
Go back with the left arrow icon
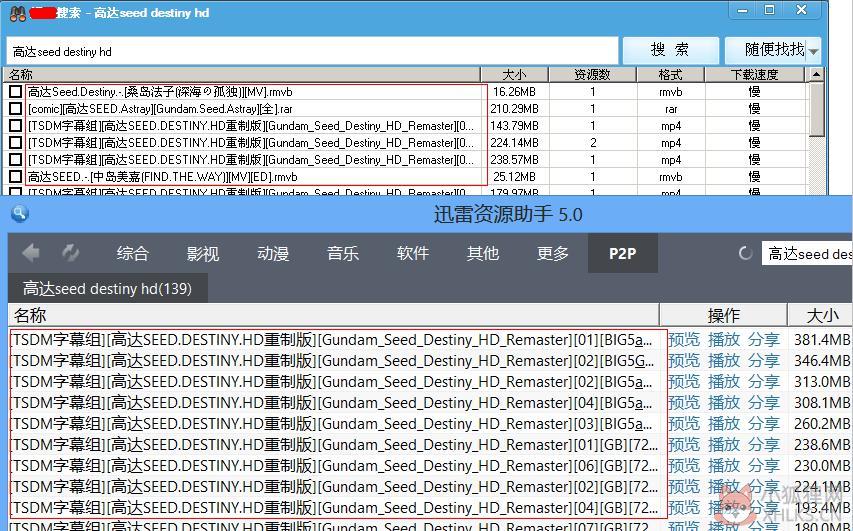[x=31, y=253]
